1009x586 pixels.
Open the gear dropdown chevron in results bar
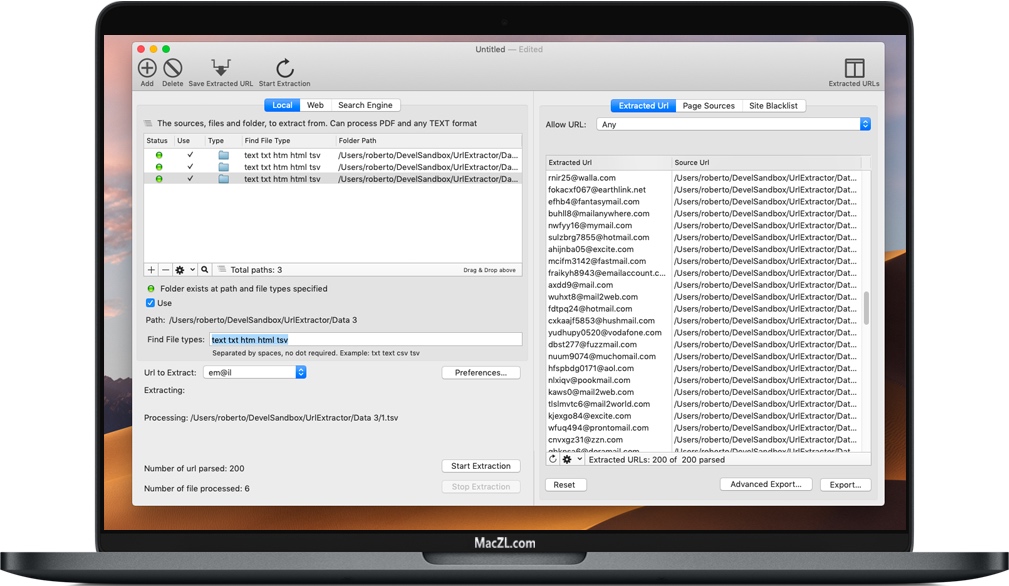(579, 459)
